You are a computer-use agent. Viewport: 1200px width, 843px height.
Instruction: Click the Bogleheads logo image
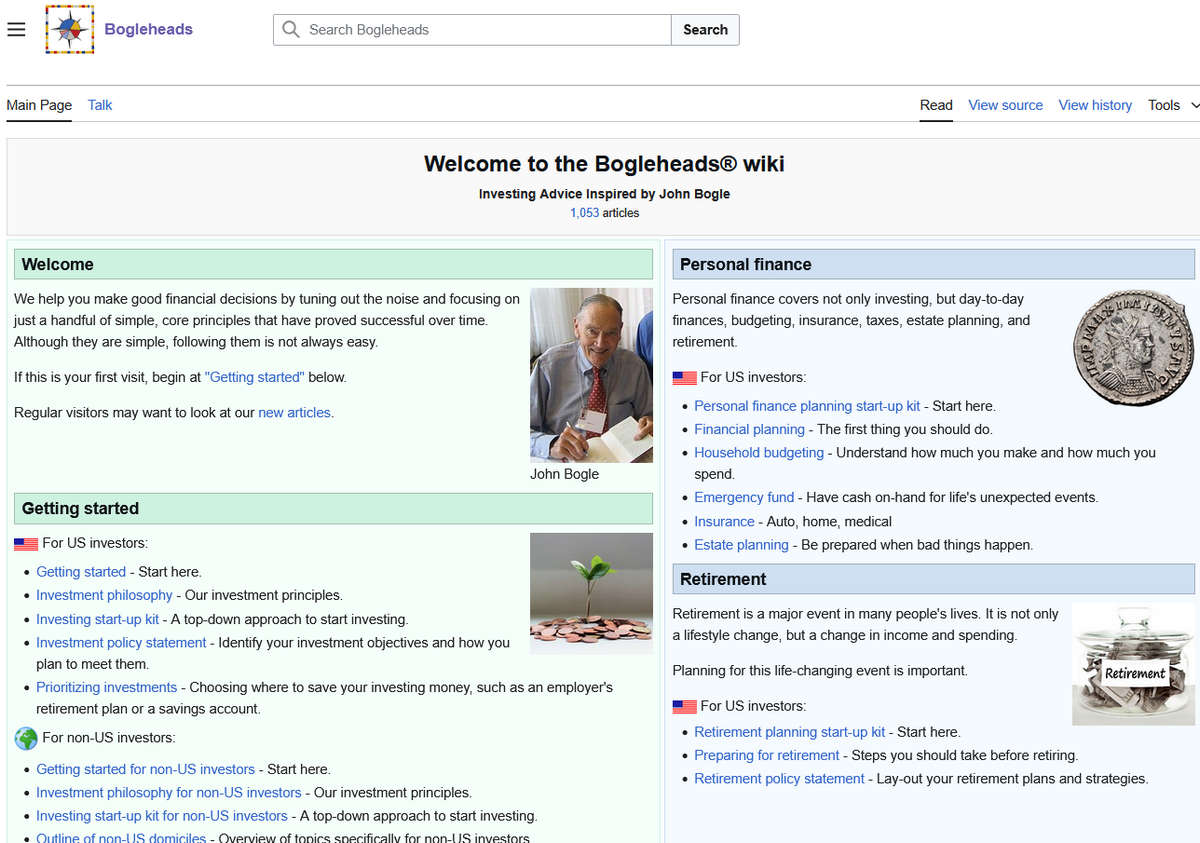70,30
